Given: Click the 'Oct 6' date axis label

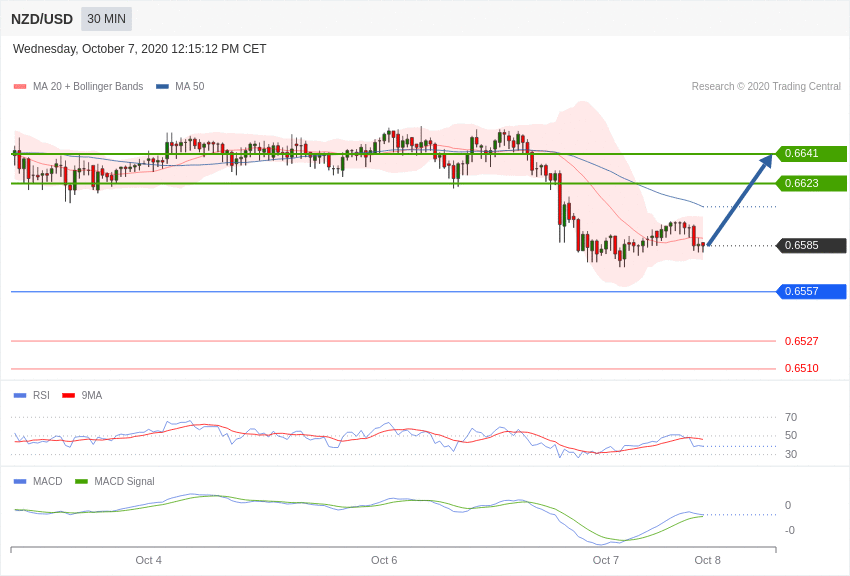Looking at the screenshot, I should tap(384, 560).
